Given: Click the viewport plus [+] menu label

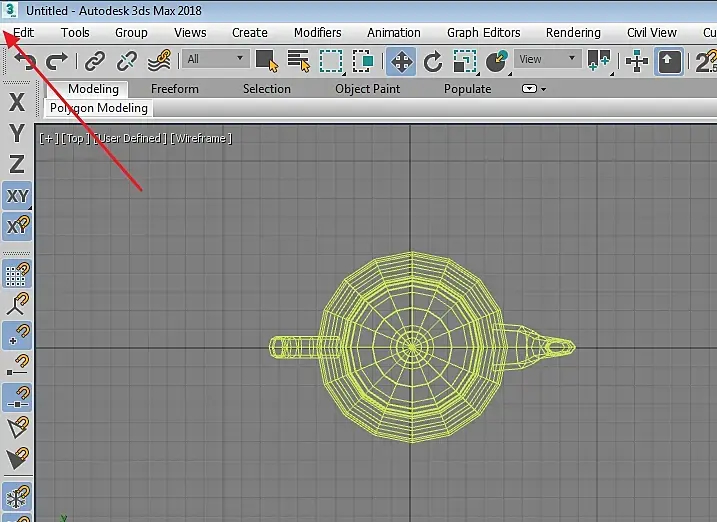Looking at the screenshot, I should coord(49,138).
